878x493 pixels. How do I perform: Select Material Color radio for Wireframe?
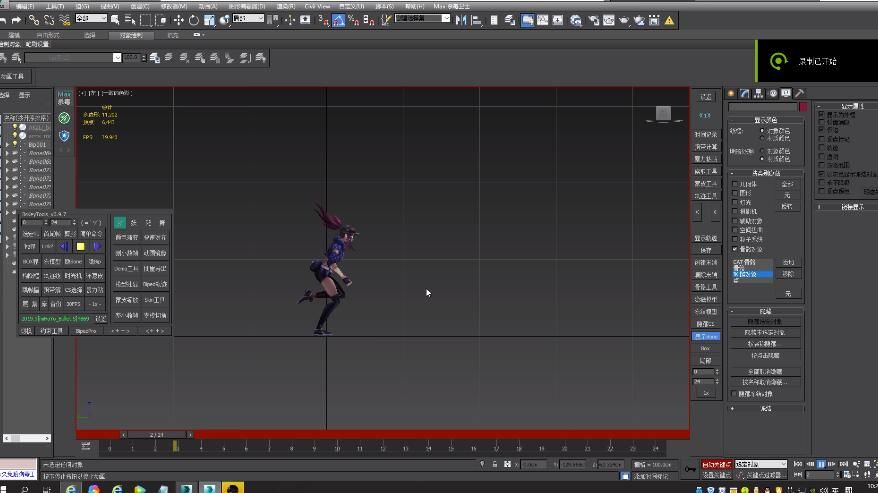pyautogui.click(x=762, y=138)
